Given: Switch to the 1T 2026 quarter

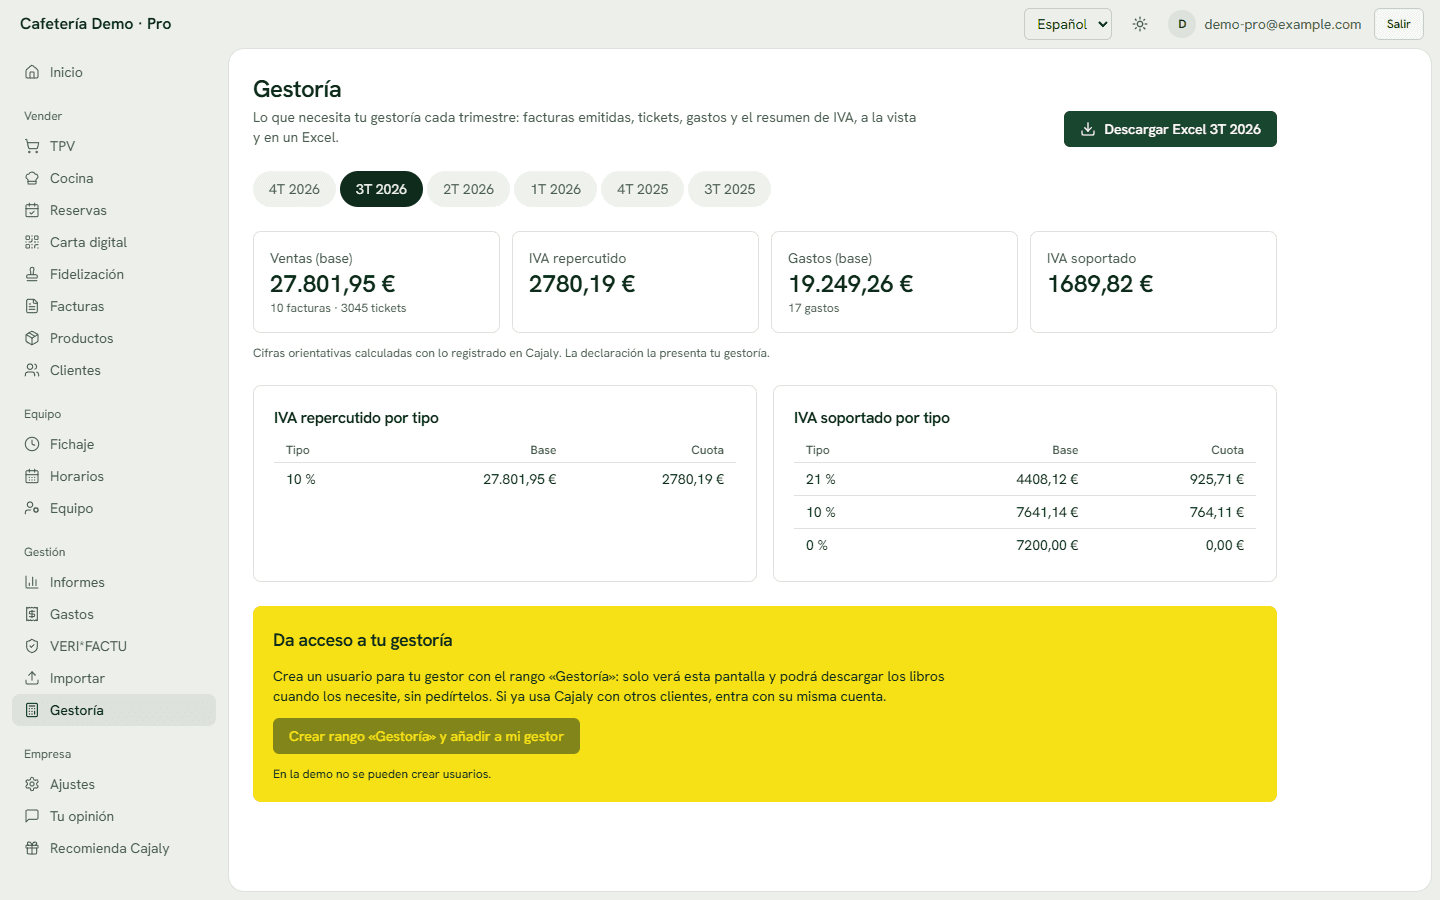Looking at the screenshot, I should 556,189.
